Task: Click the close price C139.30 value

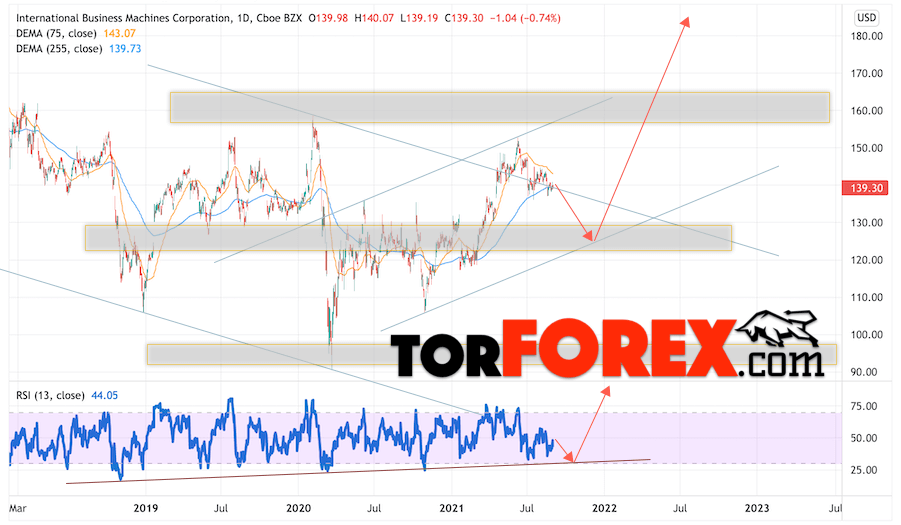Action: click(463, 18)
